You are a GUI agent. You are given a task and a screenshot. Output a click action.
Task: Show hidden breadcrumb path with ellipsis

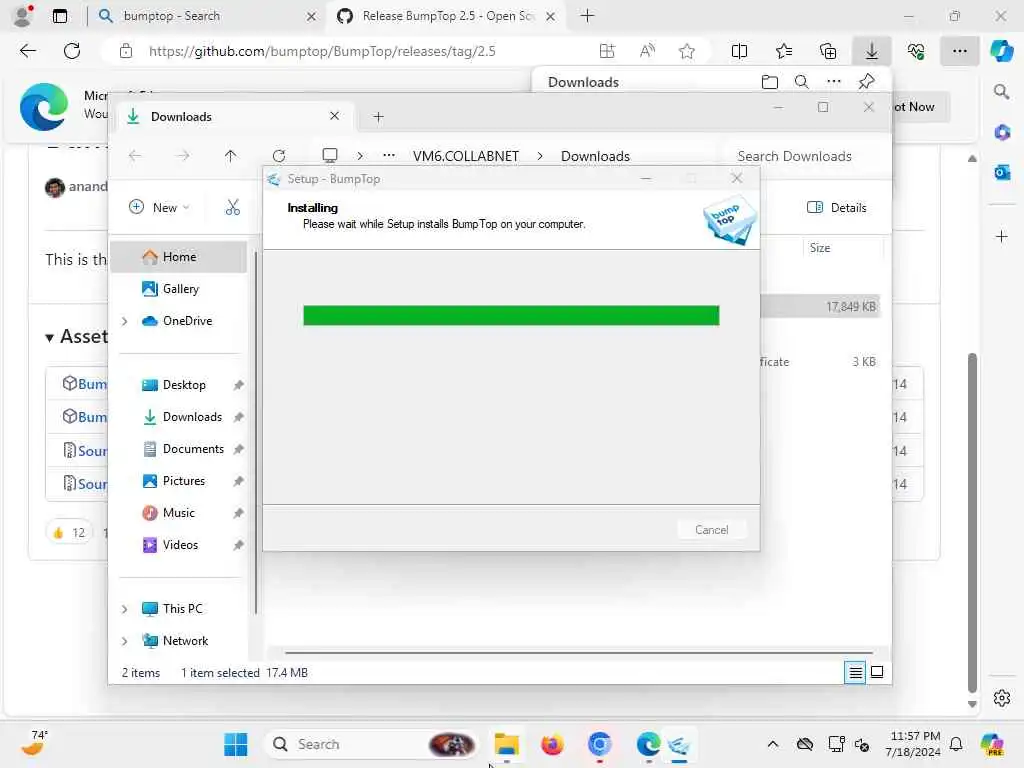[x=389, y=155]
